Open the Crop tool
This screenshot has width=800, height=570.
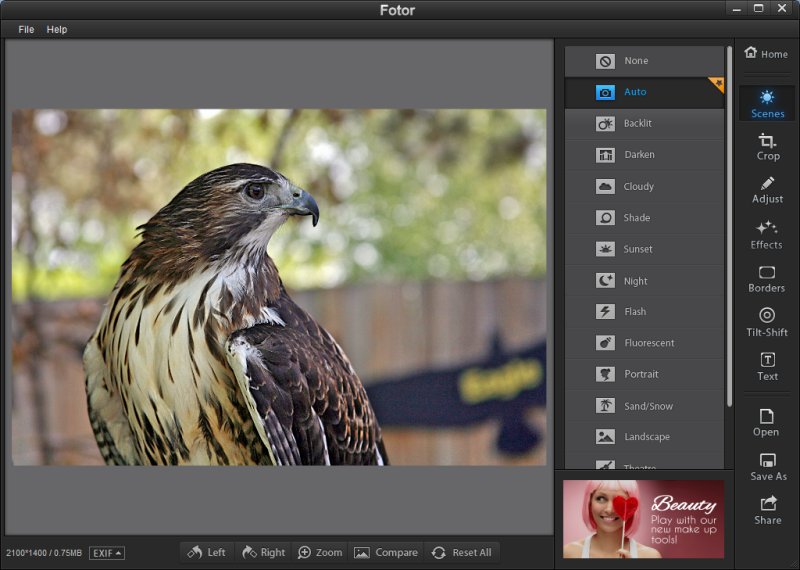tap(767, 147)
